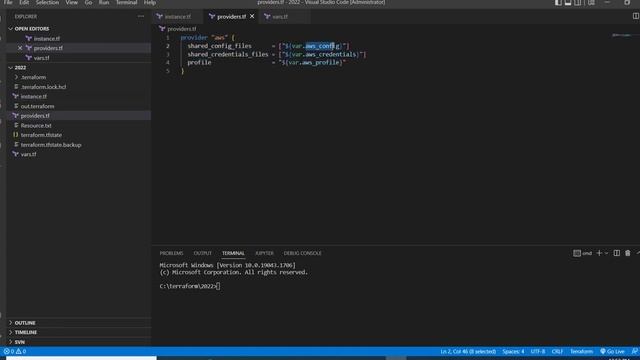Open terraform.tfstate.backup in explorer
This screenshot has width=640, height=360.
51,145
